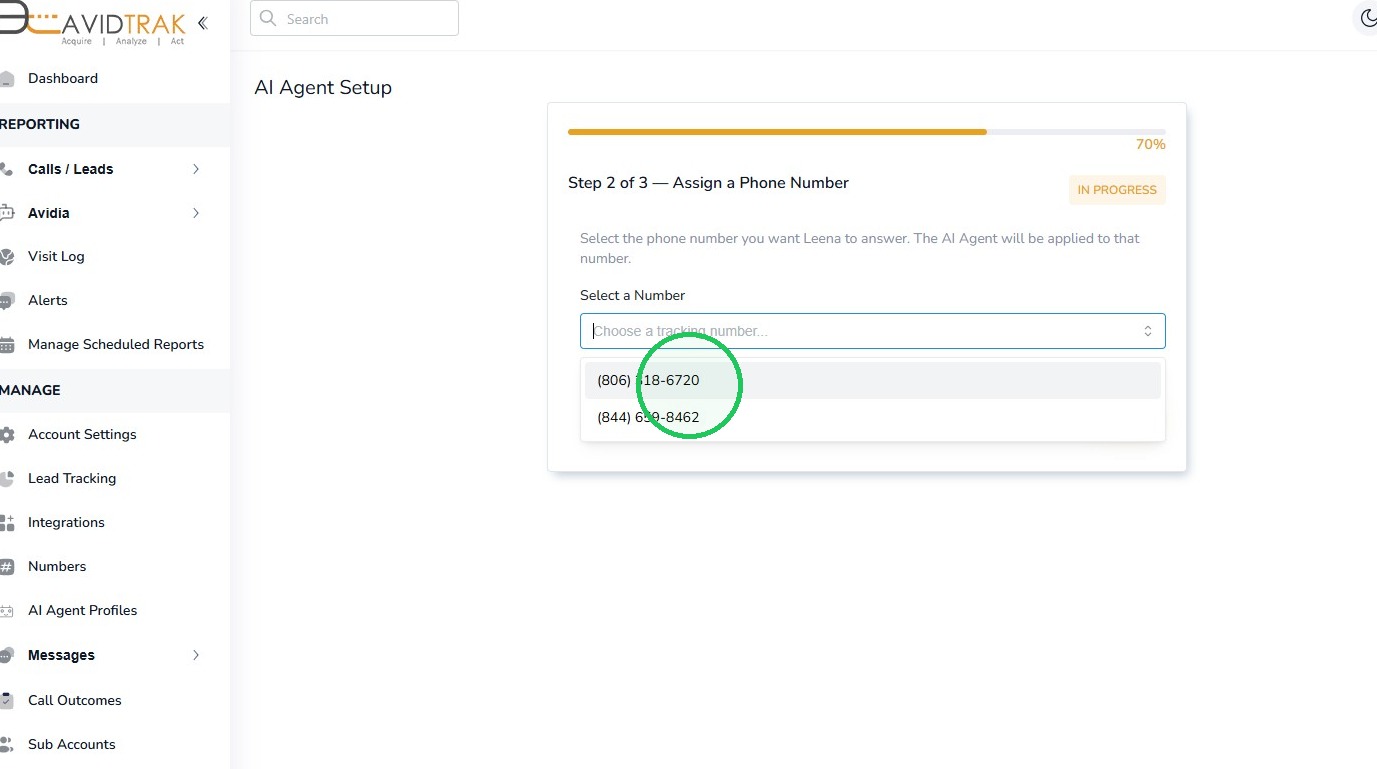
Task: Open AI Agent Profiles page
Action: click(x=83, y=610)
